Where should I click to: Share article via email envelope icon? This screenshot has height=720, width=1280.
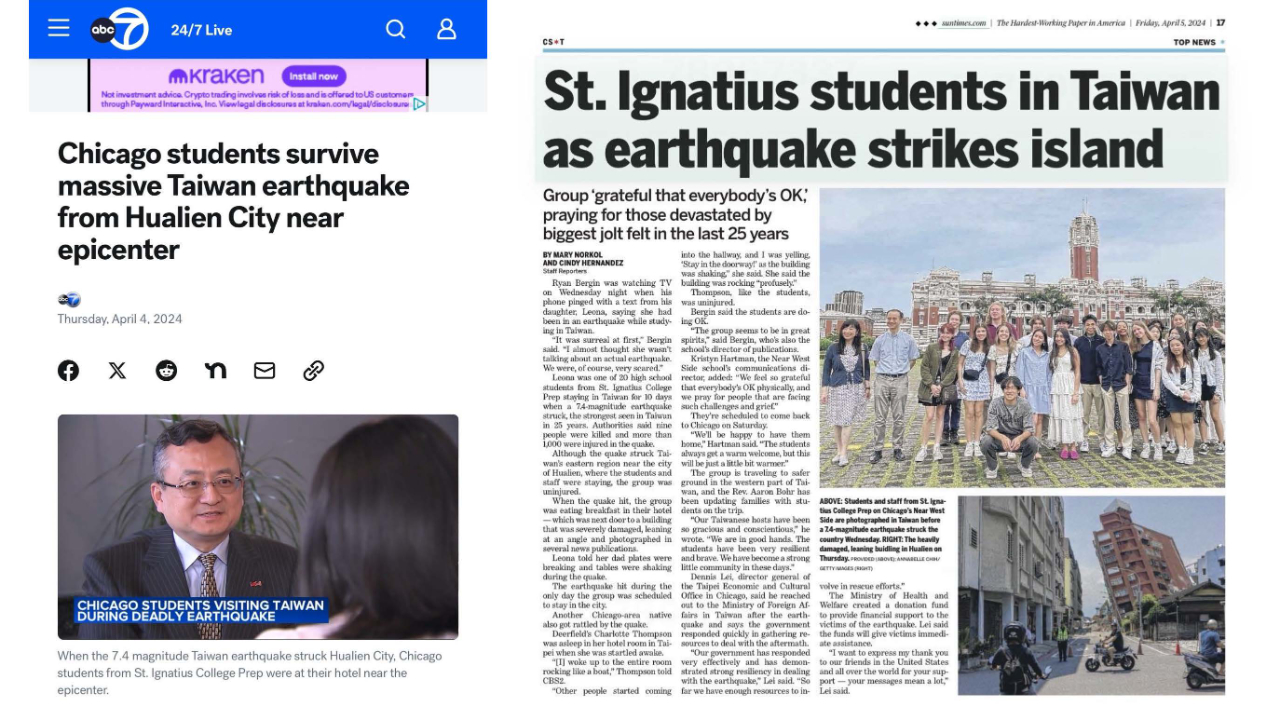click(264, 371)
